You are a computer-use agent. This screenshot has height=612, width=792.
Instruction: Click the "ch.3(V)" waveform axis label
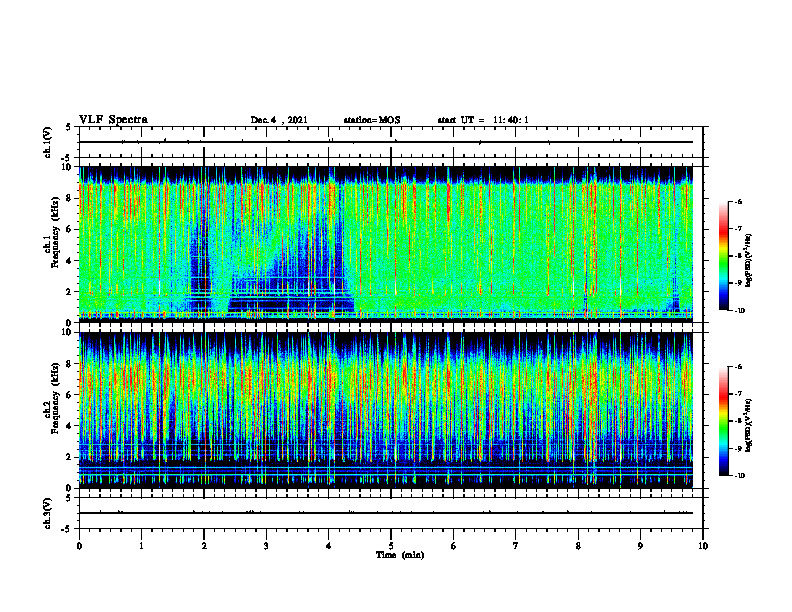(48, 513)
